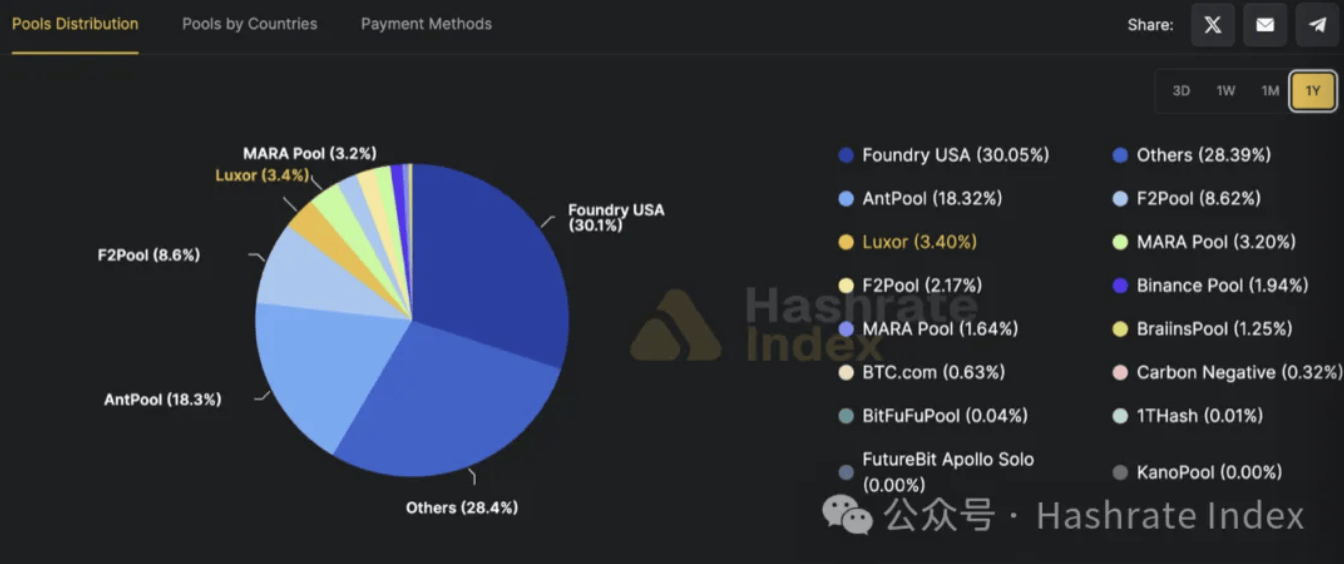Set time range to 1W
Image resolution: width=1344 pixels, height=564 pixels.
(x=1226, y=91)
